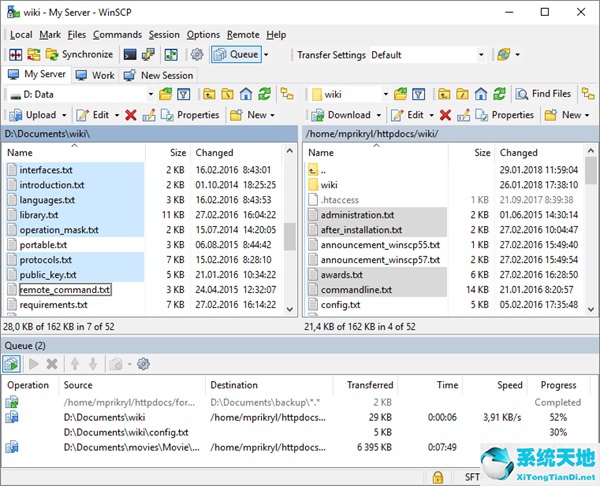This screenshot has width=600, height=486.
Task: Open the Options menu
Action: pyautogui.click(x=203, y=35)
